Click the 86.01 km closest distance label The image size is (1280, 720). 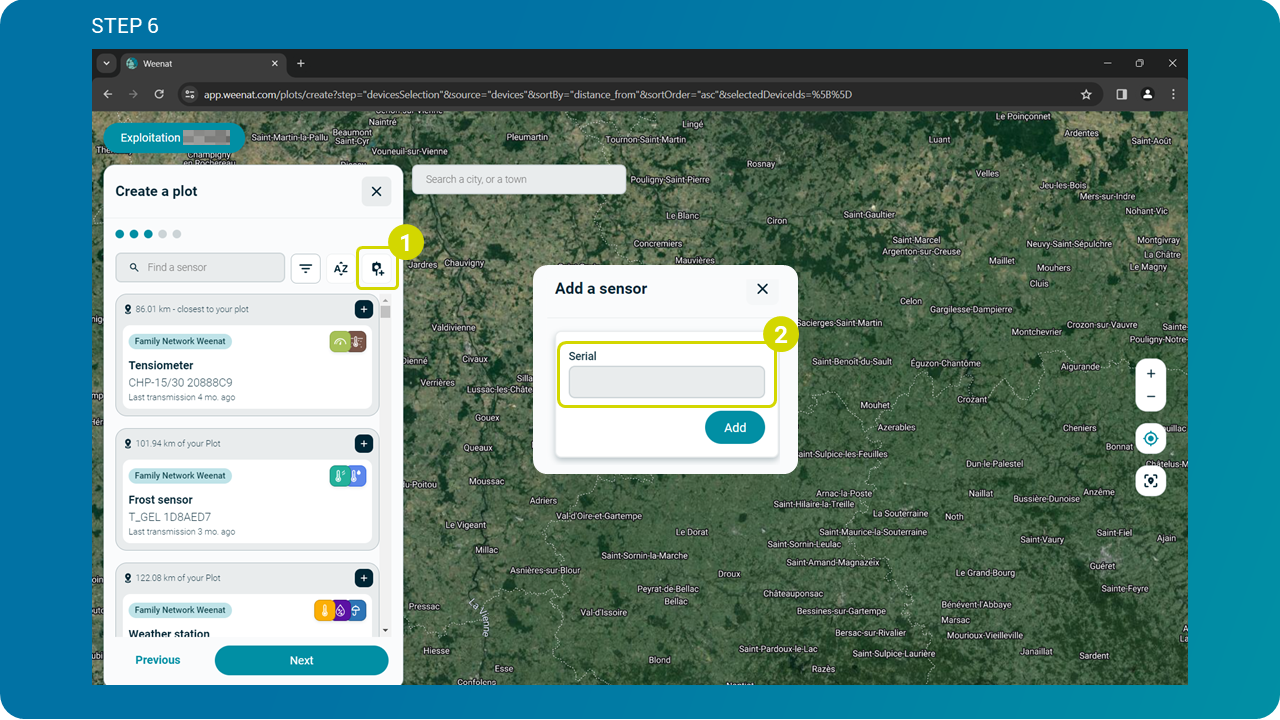pyautogui.click(x=192, y=309)
